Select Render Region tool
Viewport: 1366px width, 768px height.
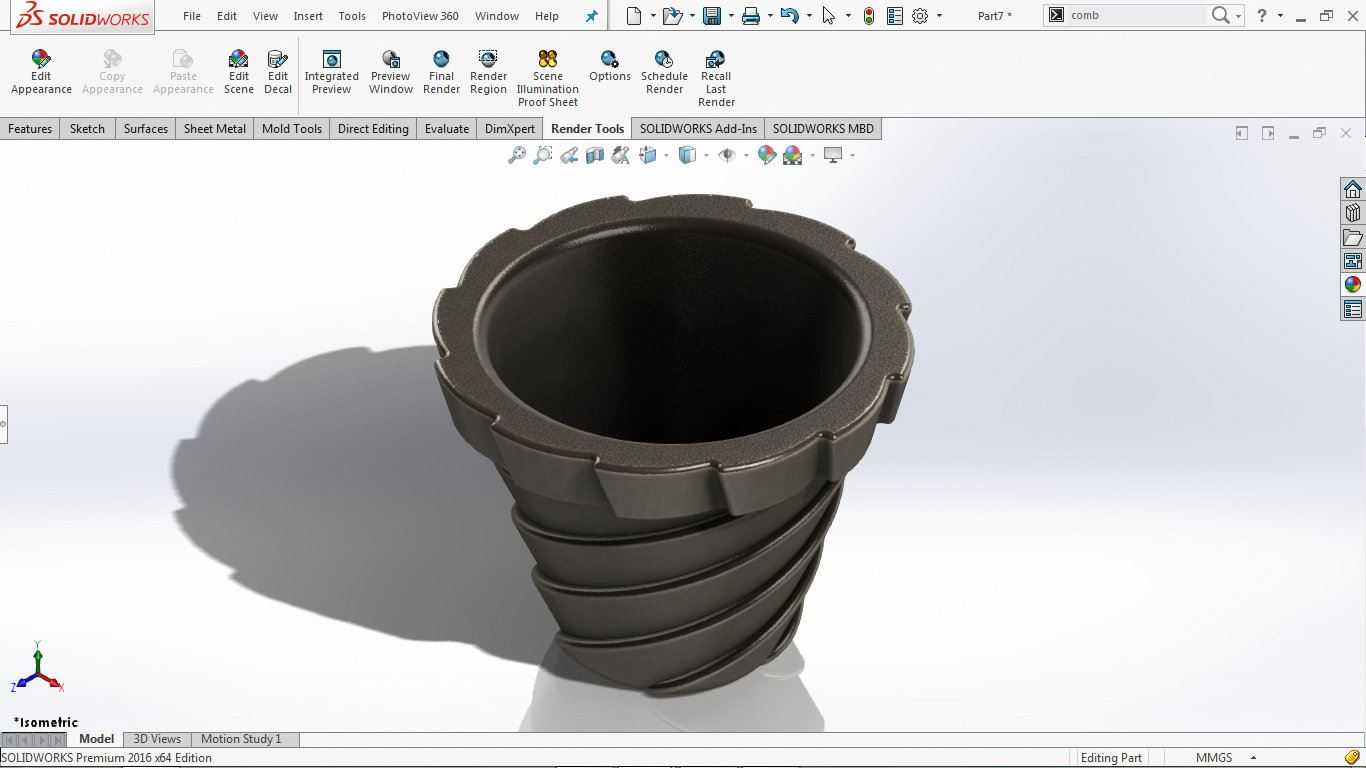click(488, 72)
